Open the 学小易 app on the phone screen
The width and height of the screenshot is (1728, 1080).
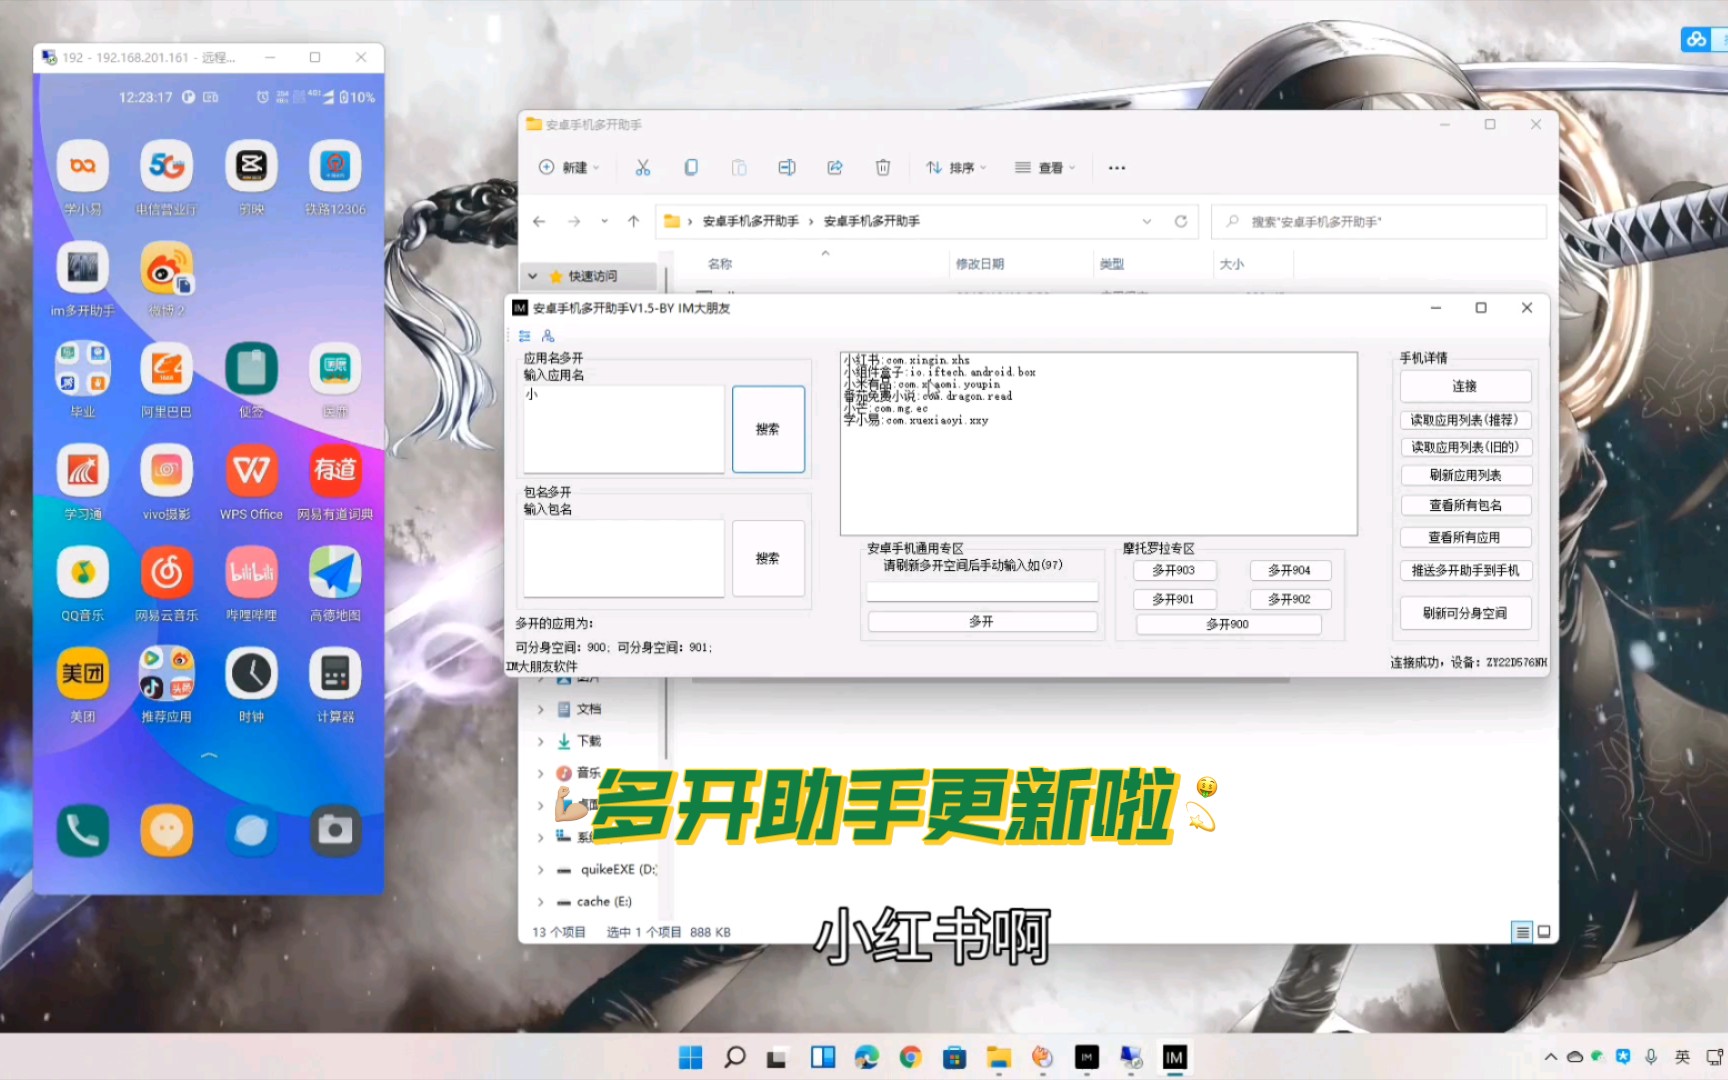click(x=83, y=166)
